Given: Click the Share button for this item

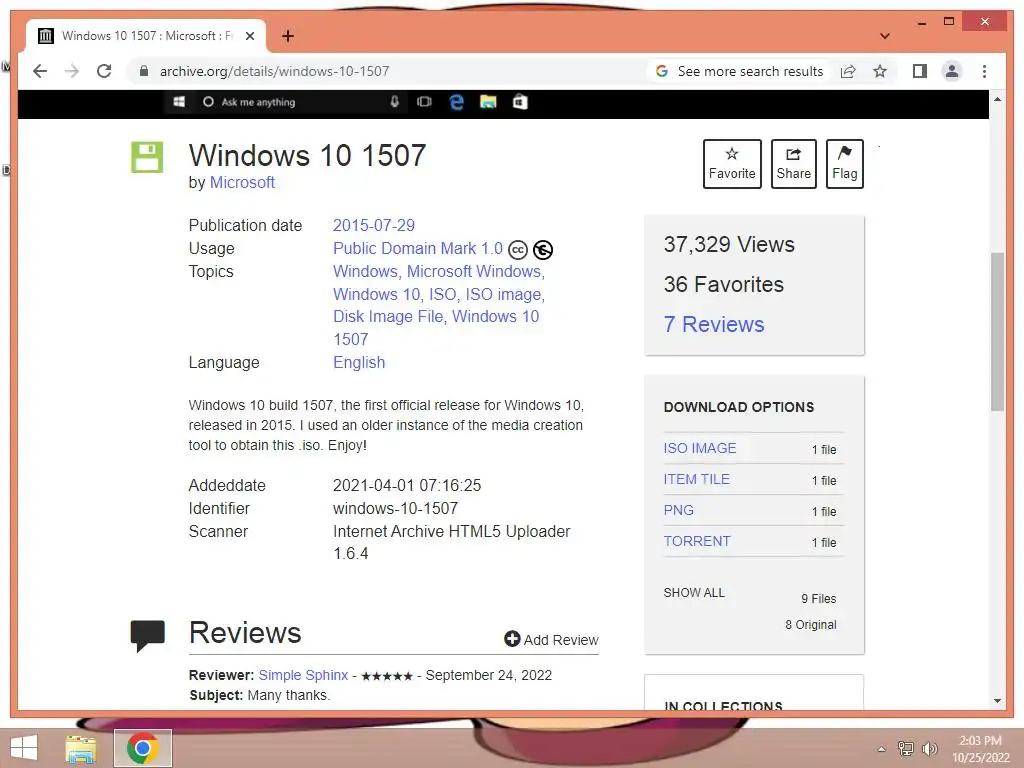Looking at the screenshot, I should [x=793, y=164].
